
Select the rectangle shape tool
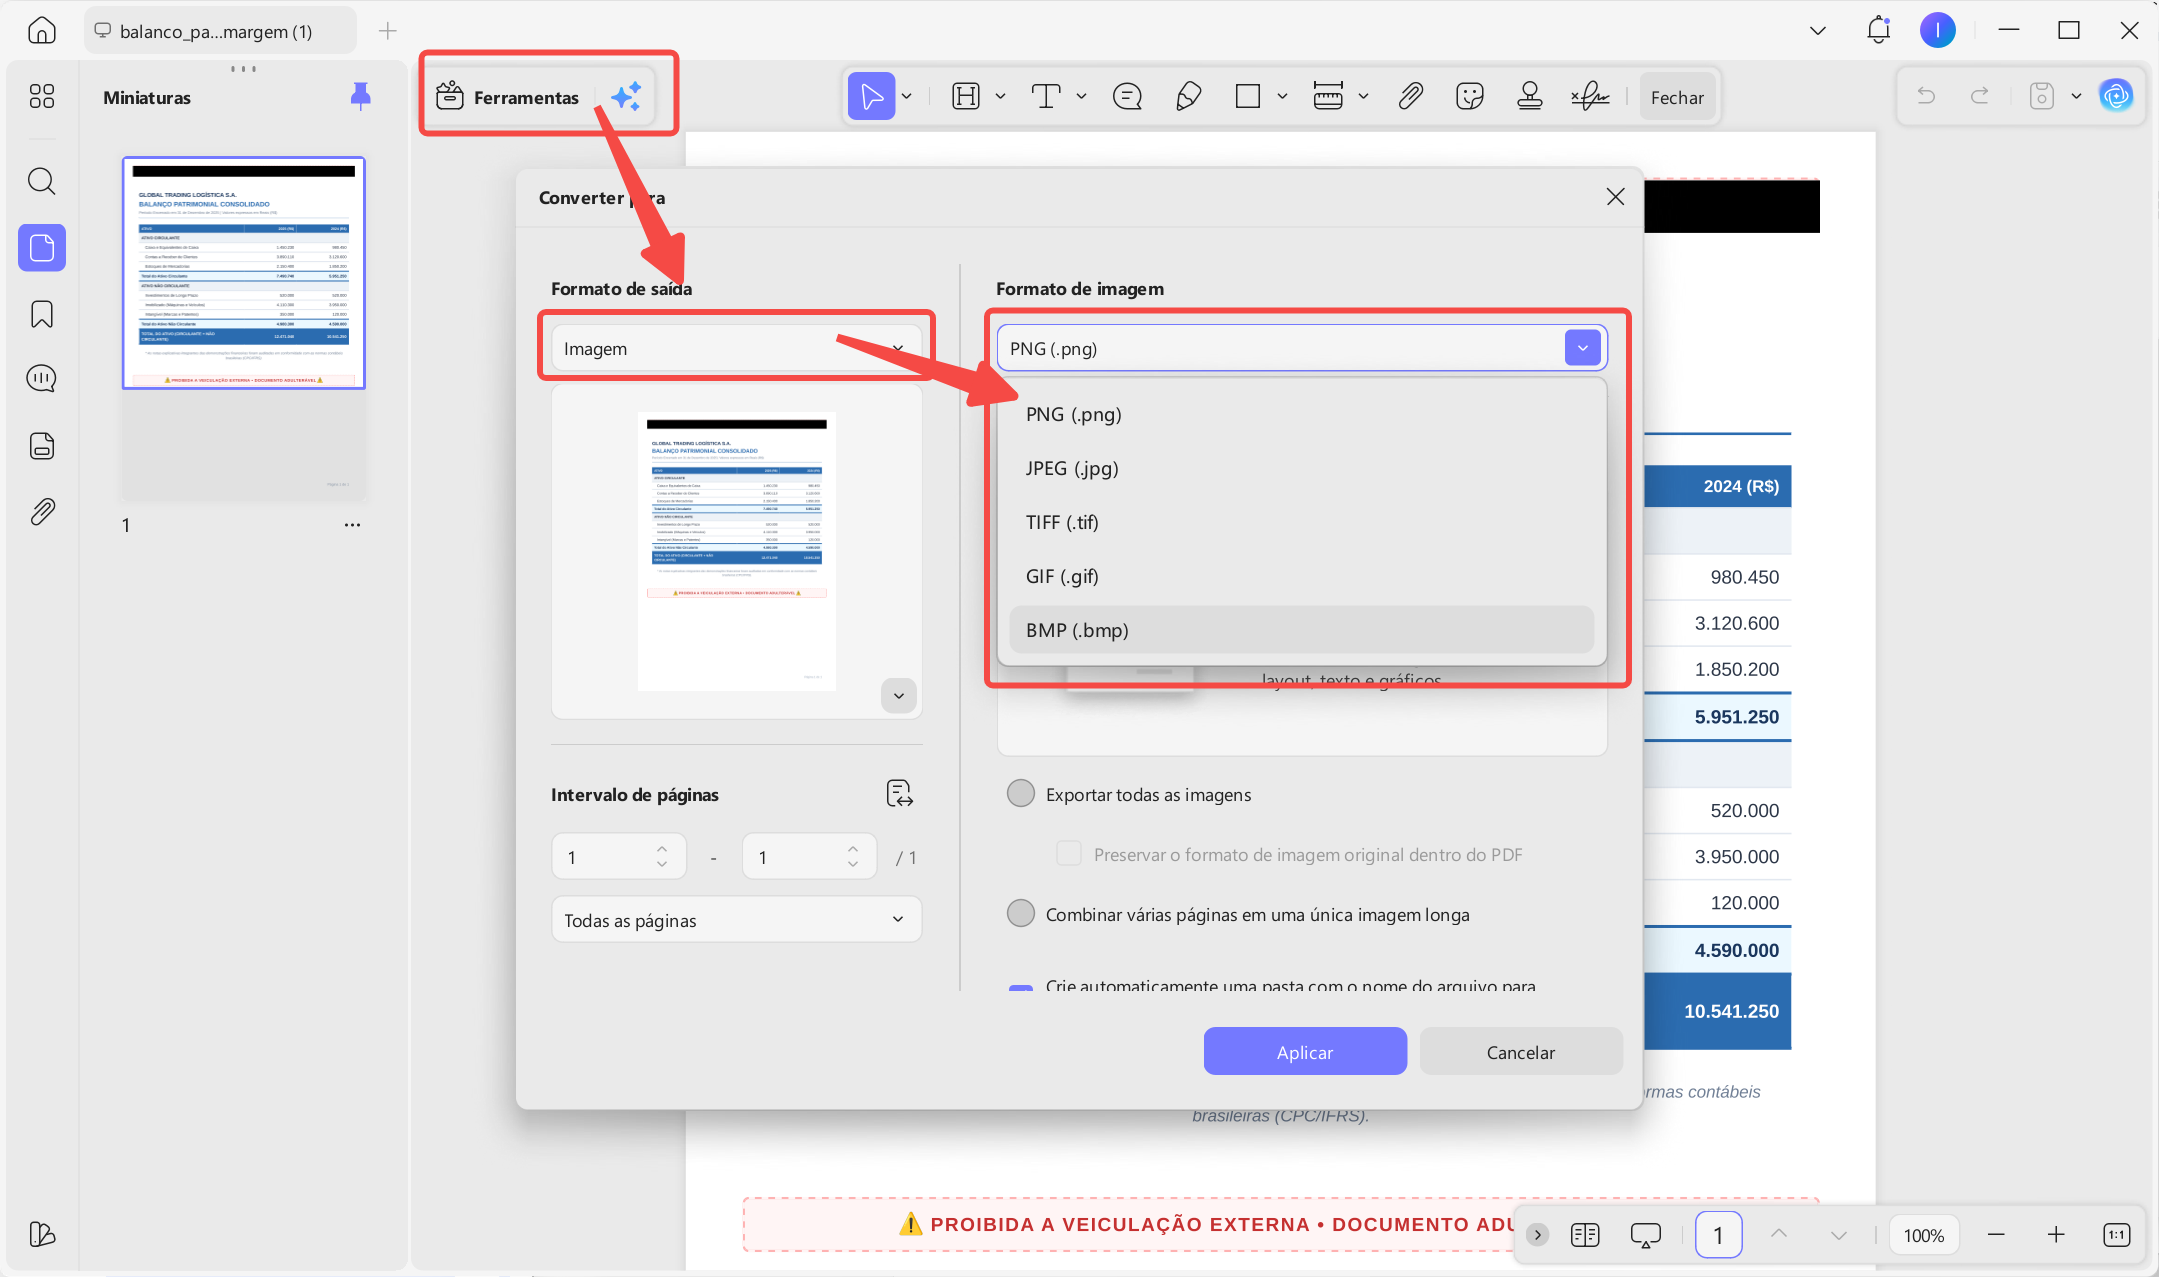[x=1247, y=97]
